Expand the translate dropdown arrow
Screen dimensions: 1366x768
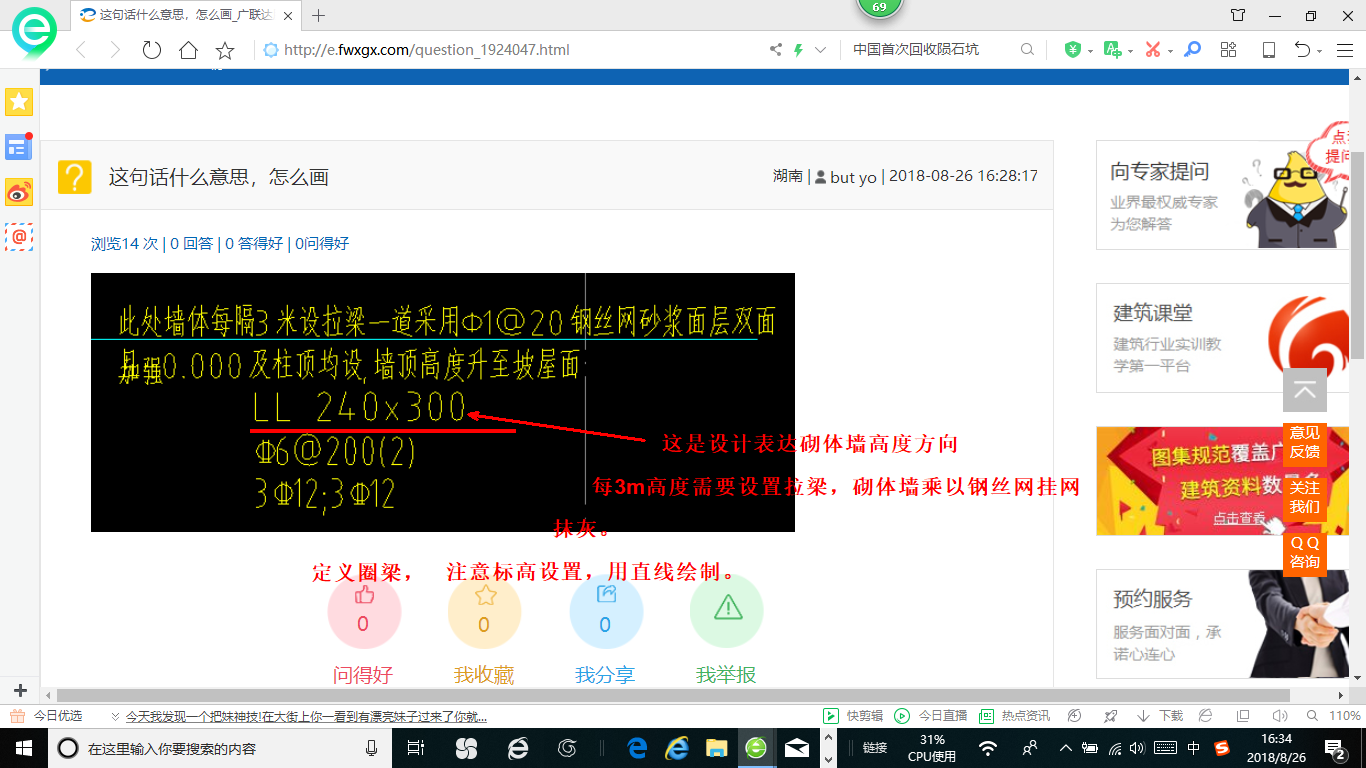click(x=1130, y=50)
